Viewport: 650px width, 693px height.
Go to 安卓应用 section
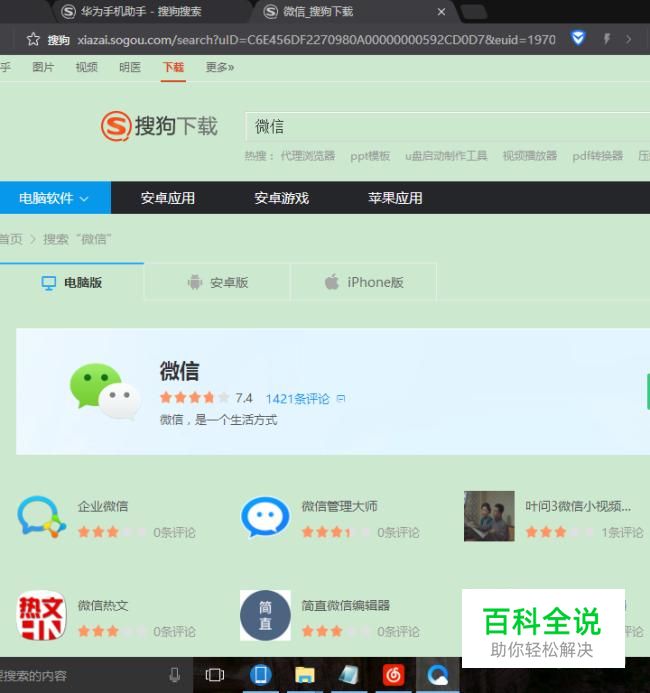pos(168,198)
